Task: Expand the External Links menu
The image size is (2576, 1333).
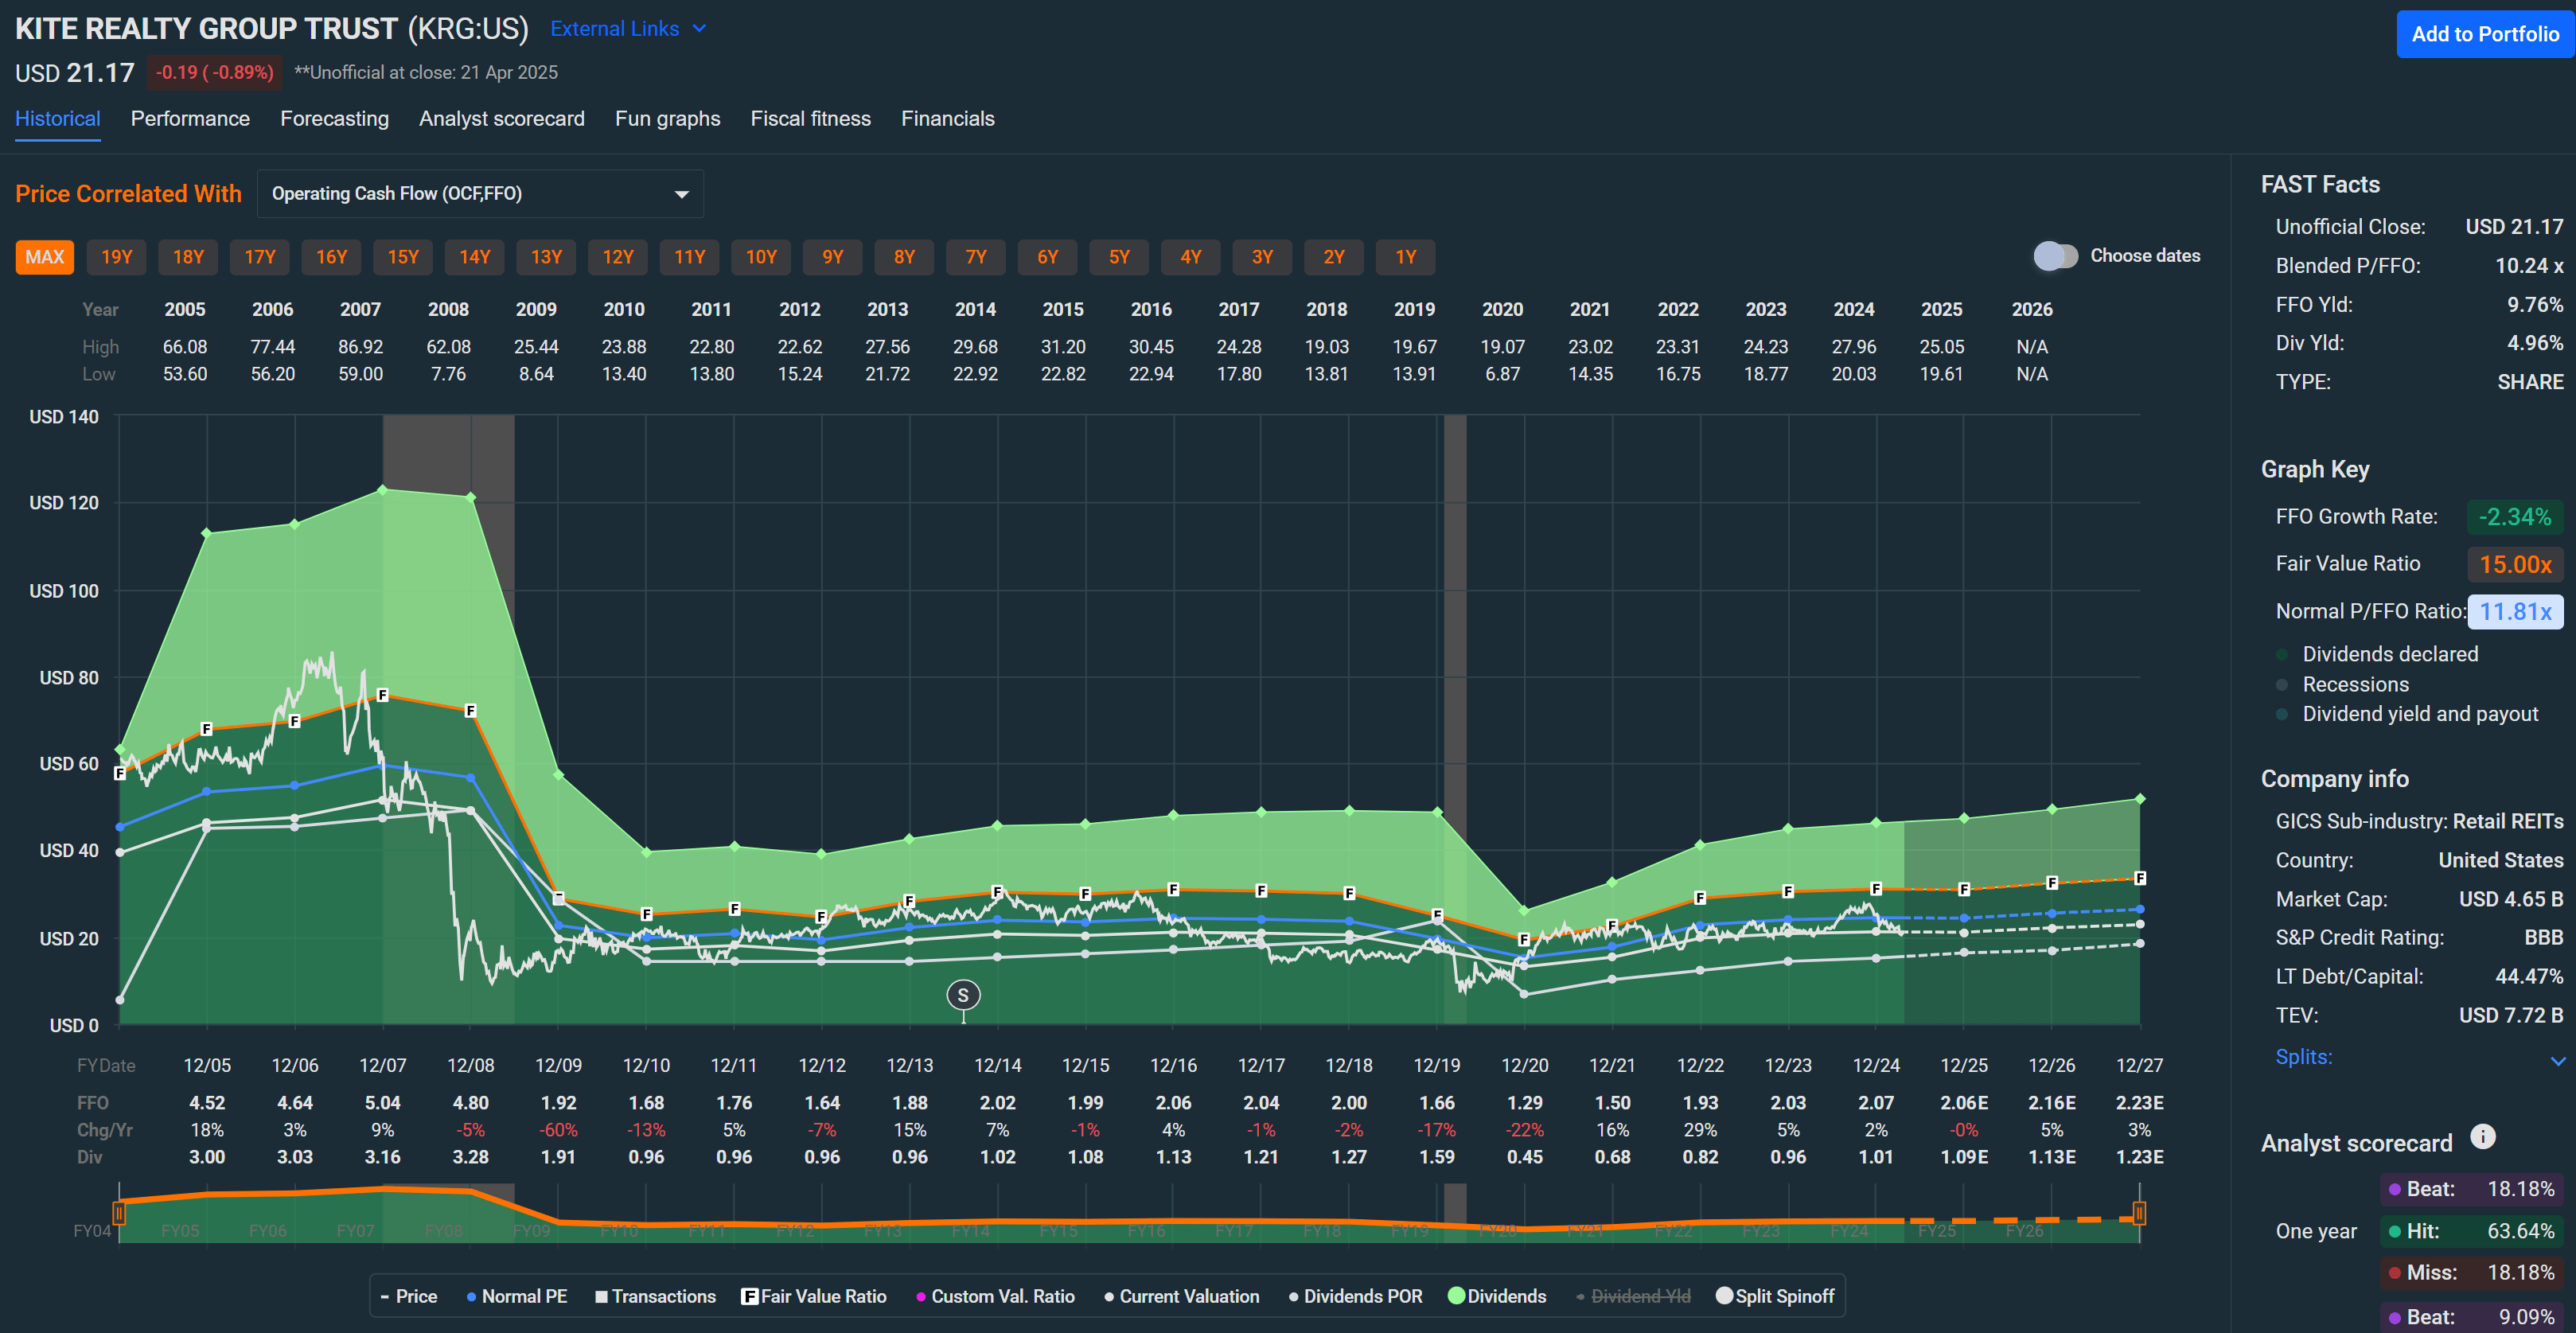Action: (x=630, y=28)
